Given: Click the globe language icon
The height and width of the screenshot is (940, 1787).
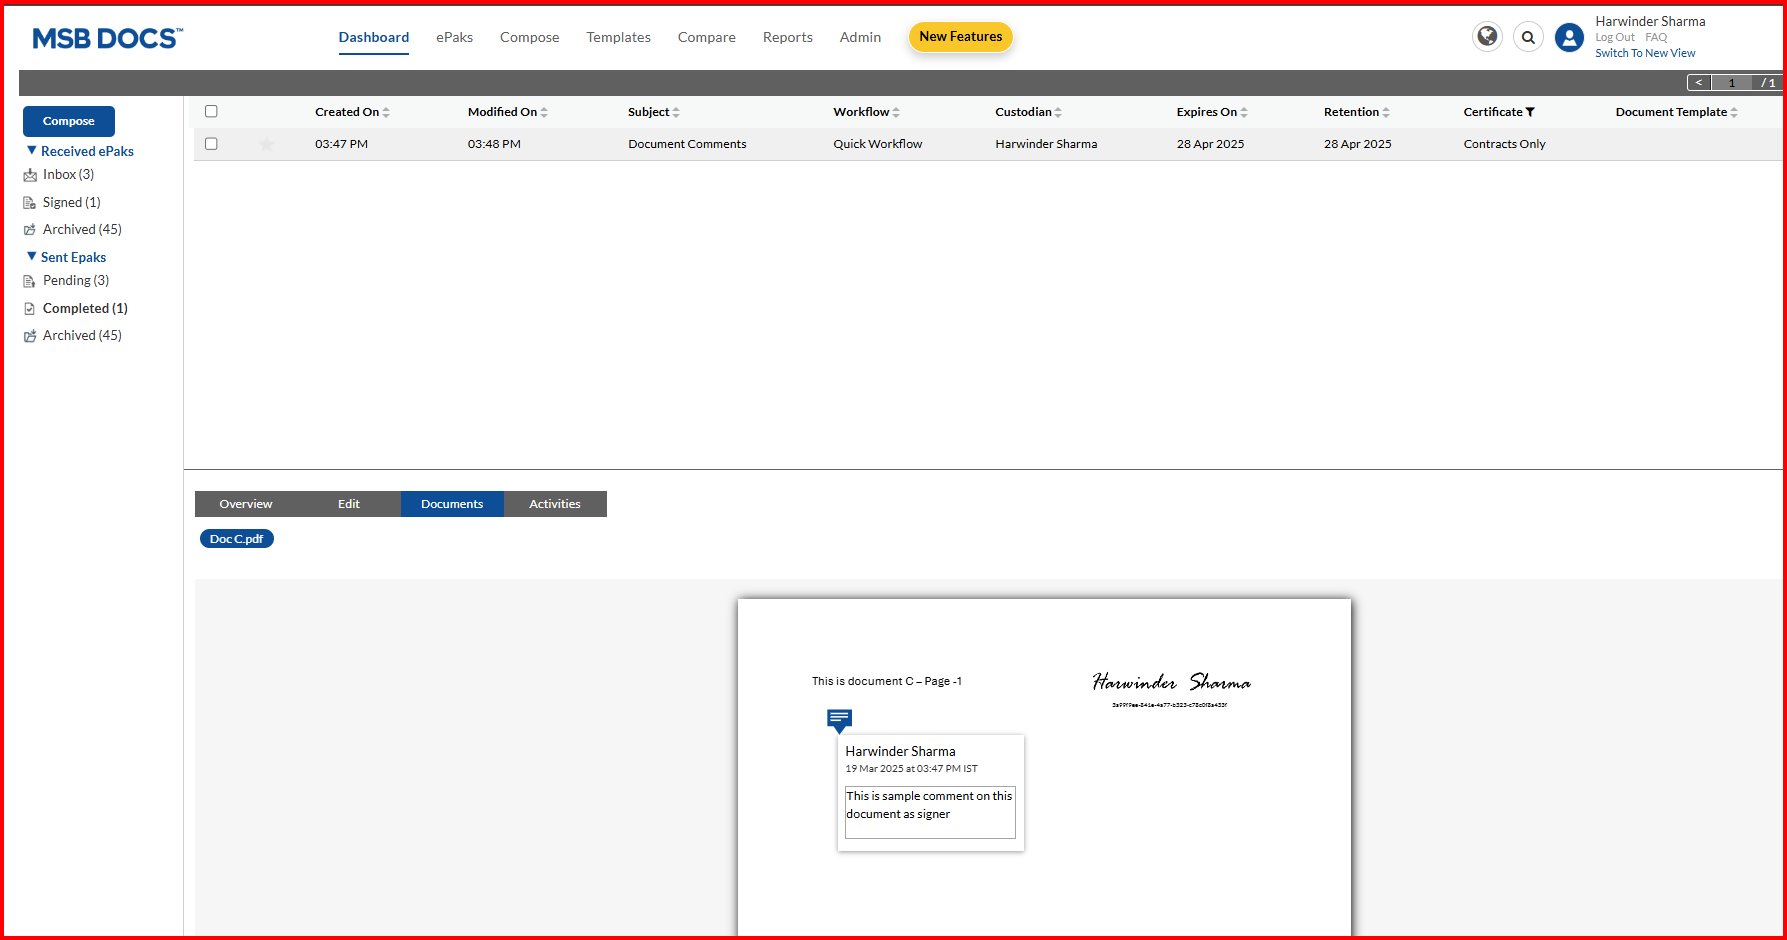Looking at the screenshot, I should tap(1487, 37).
